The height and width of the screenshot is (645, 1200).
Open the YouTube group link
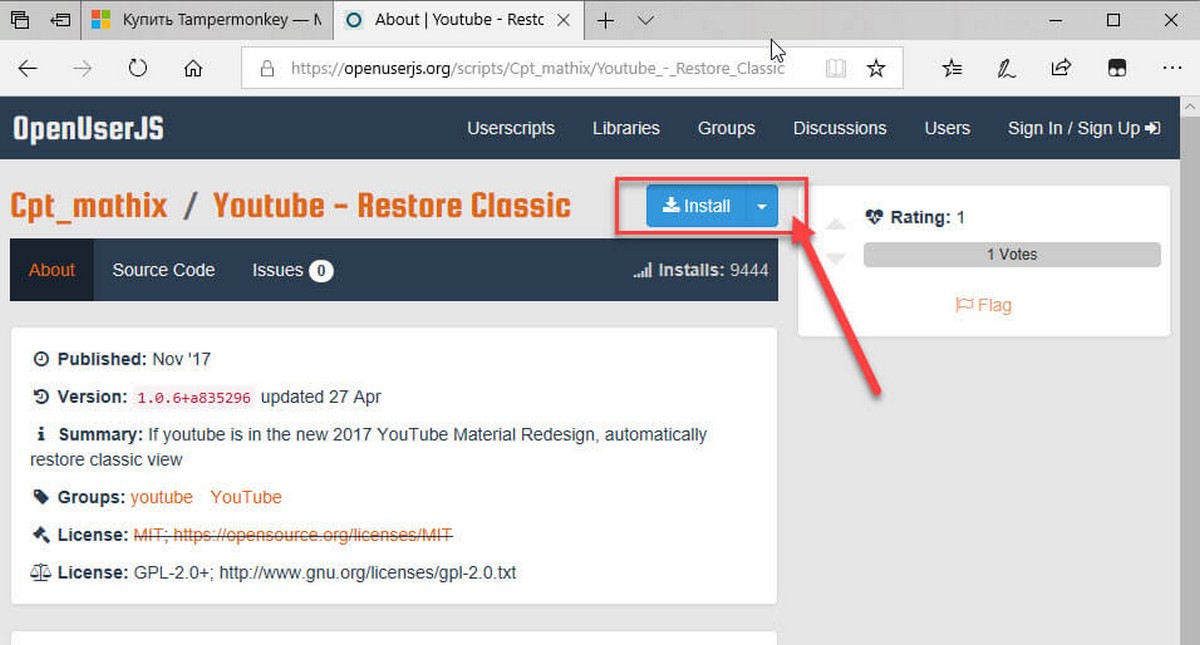246,497
